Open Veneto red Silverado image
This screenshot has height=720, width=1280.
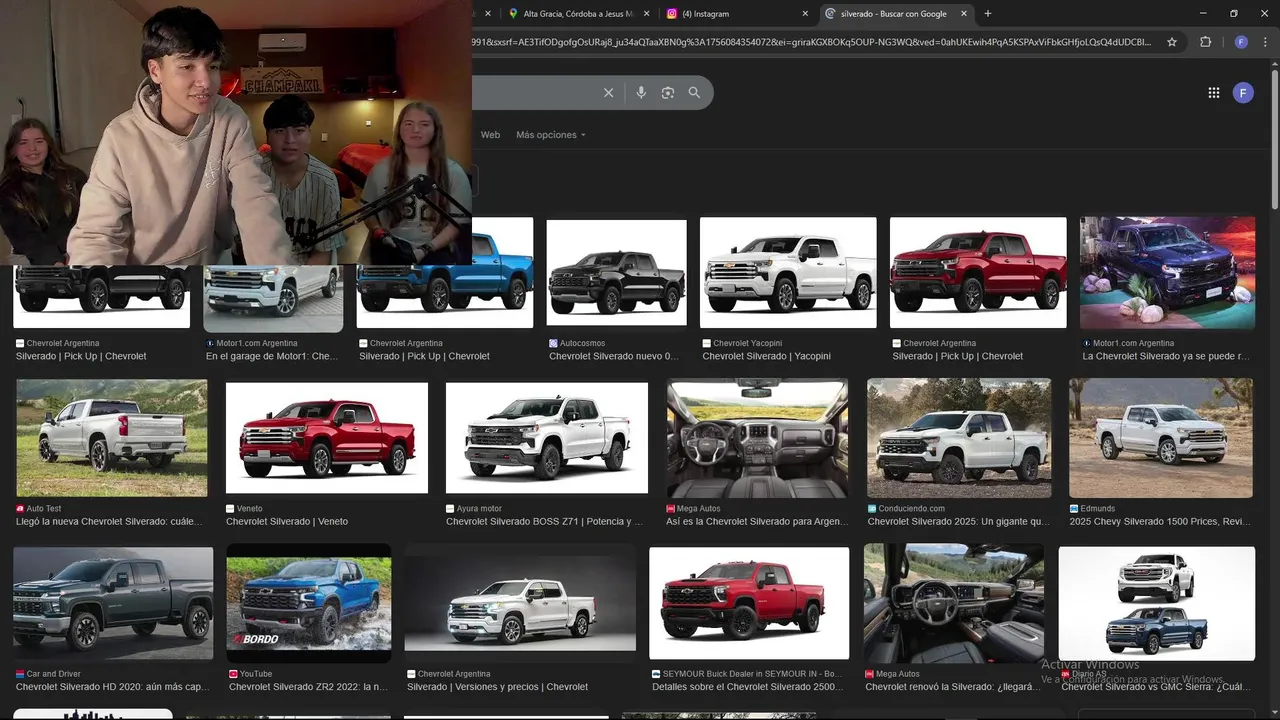[327, 438]
